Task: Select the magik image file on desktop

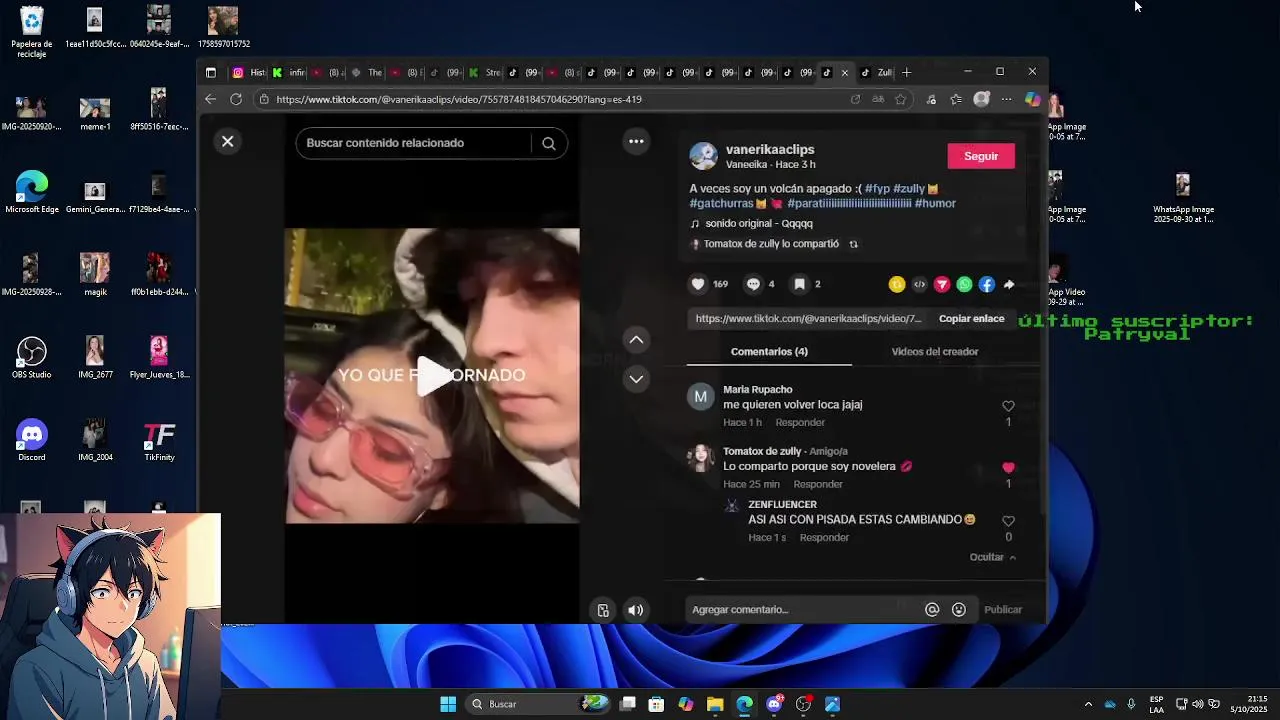Action: click(x=95, y=275)
